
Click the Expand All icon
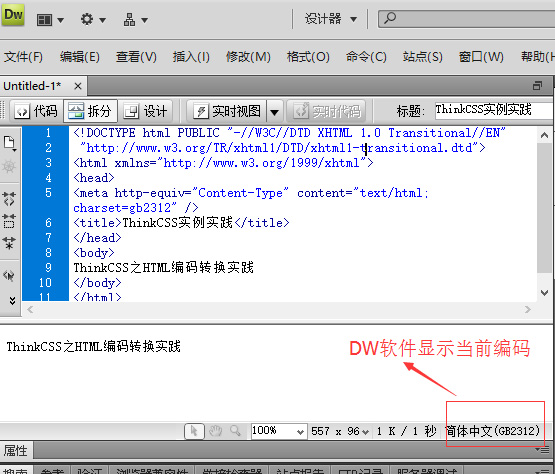[9, 243]
